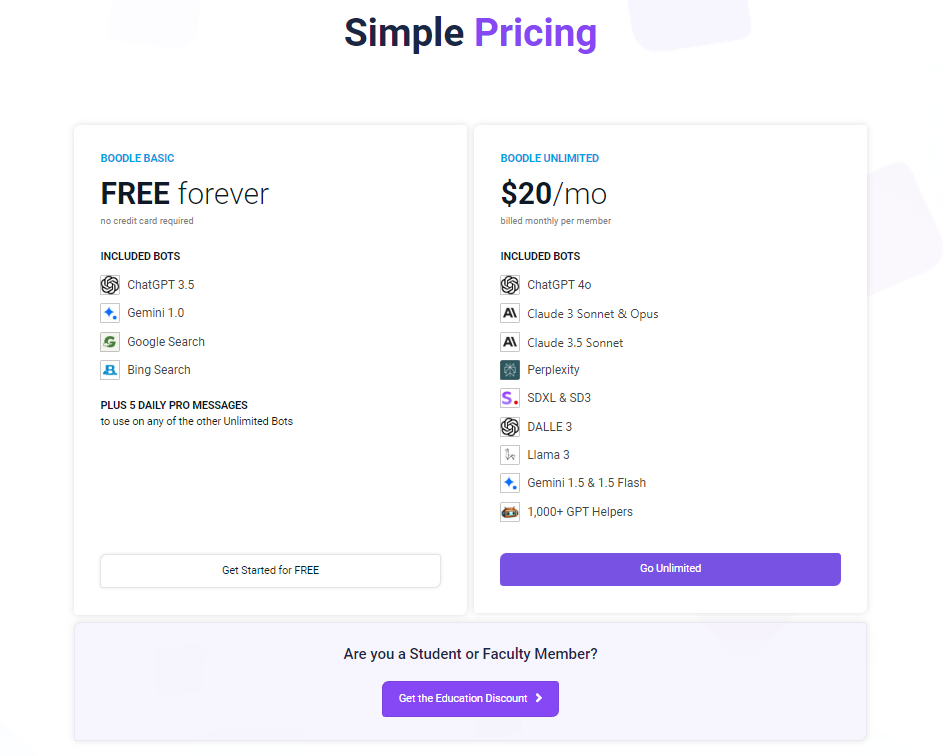The image size is (949, 756).
Task: Click the purple Go Unlimited button
Action: tap(670, 569)
